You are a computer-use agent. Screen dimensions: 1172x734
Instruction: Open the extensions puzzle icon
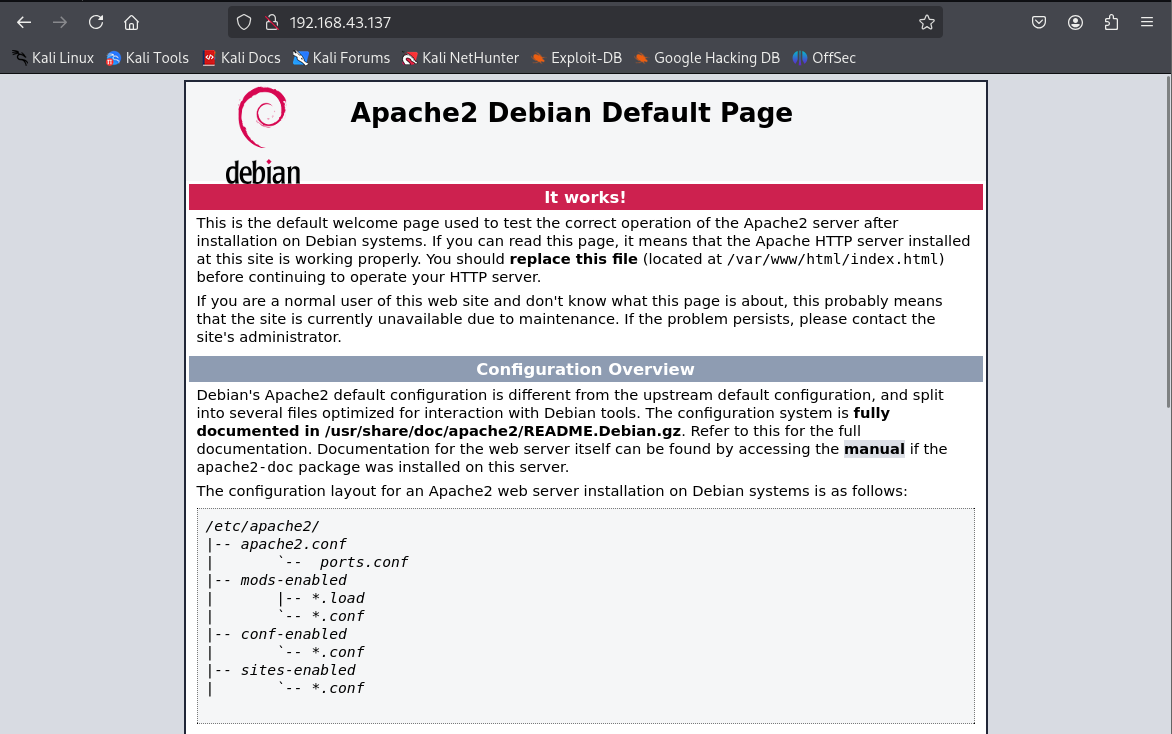click(x=1111, y=22)
